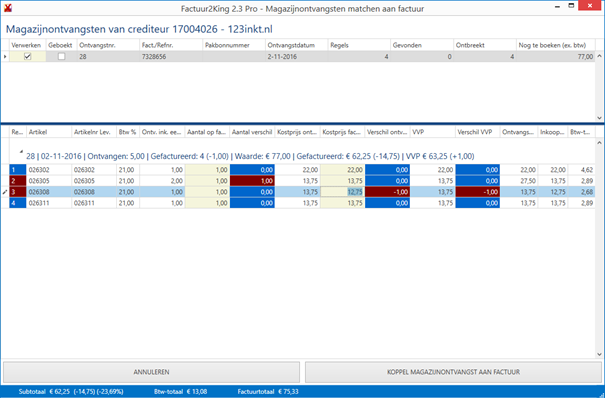Click the VVP column header
The image size is (605, 398).
coord(433,132)
